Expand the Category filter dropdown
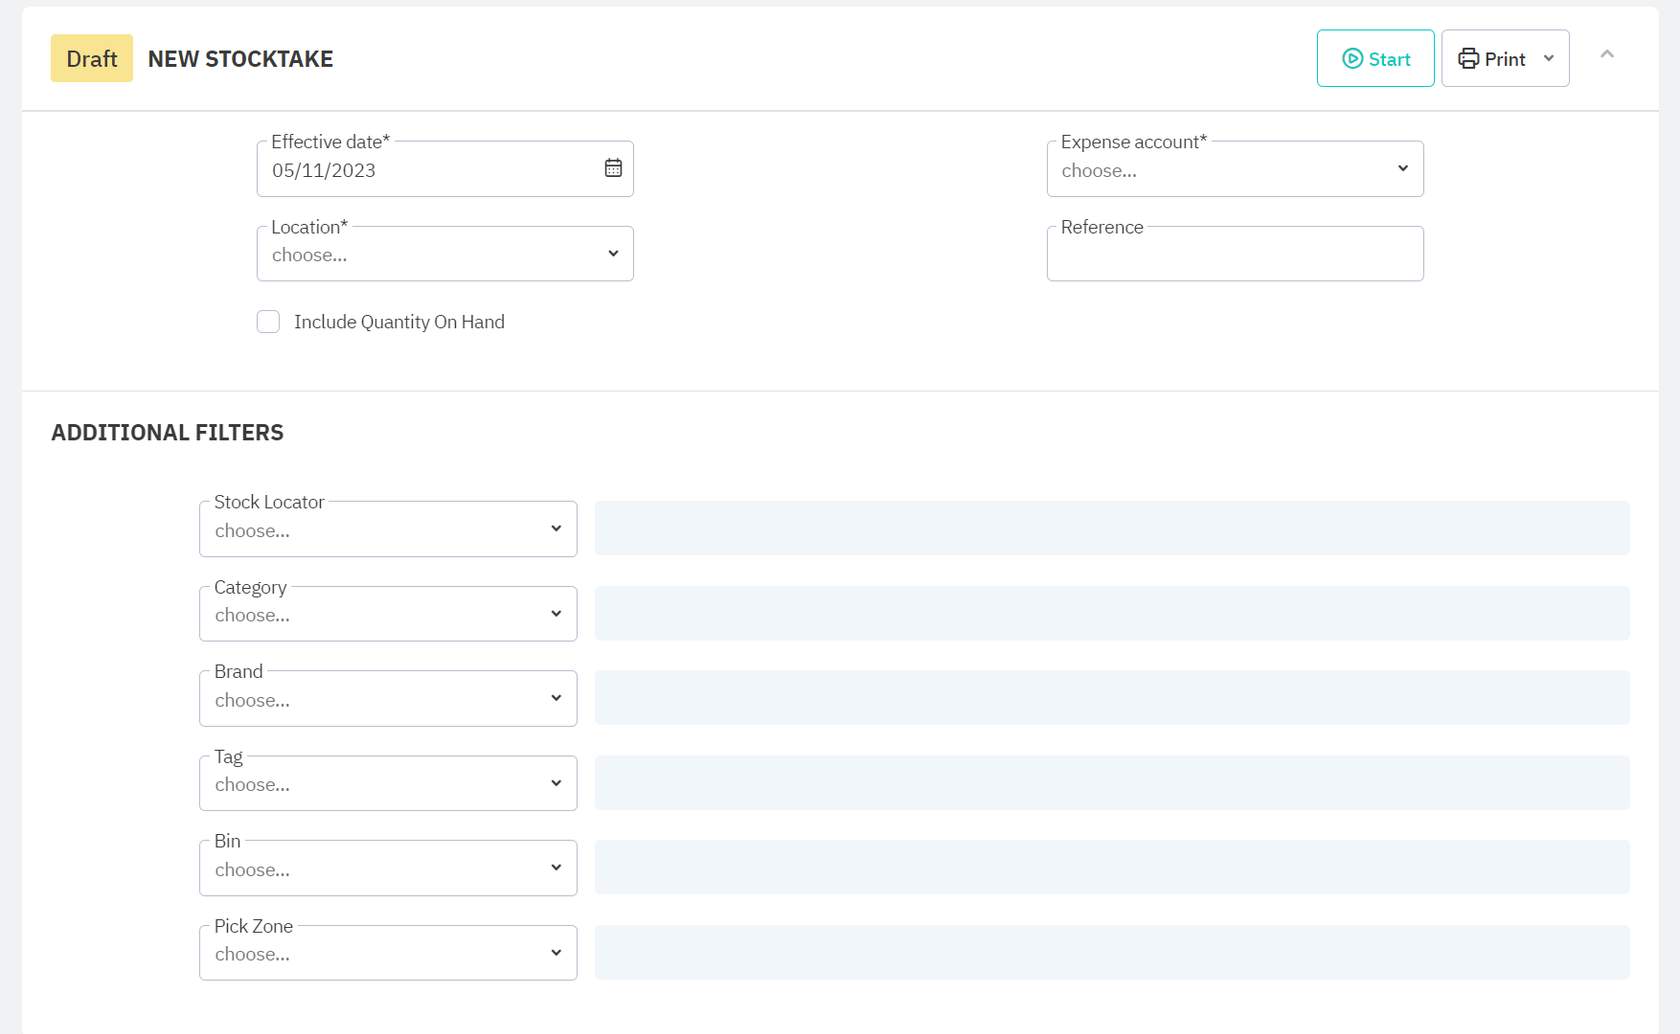The image size is (1680, 1034). (388, 615)
